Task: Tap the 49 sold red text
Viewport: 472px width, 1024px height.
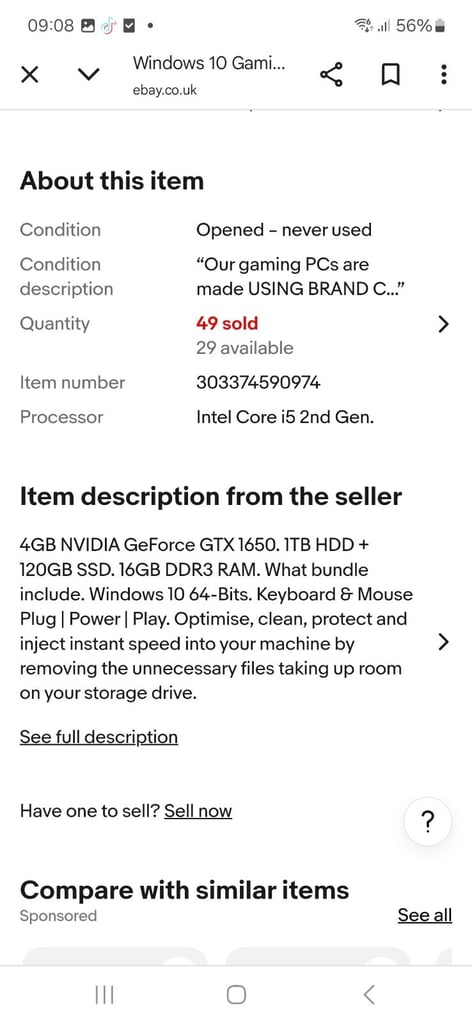Action: pyautogui.click(x=227, y=323)
